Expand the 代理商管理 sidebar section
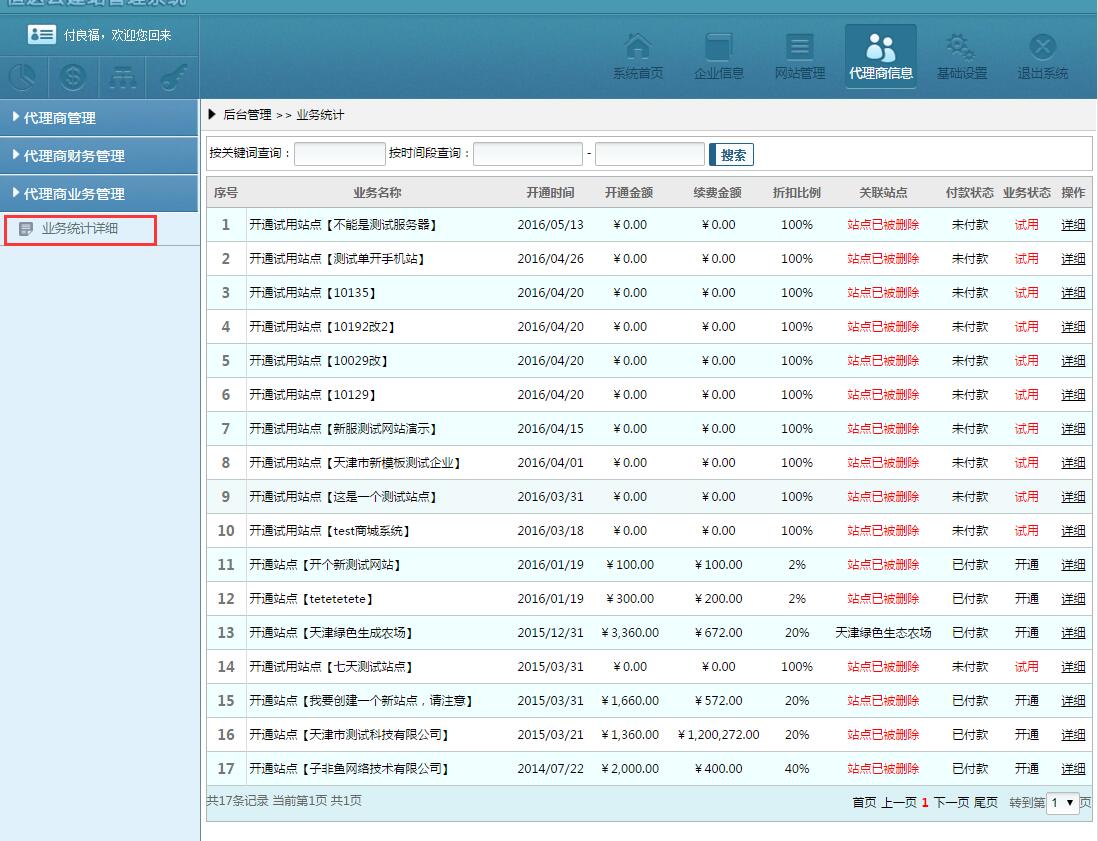Screen dimensions: 1098x841 click(99, 118)
